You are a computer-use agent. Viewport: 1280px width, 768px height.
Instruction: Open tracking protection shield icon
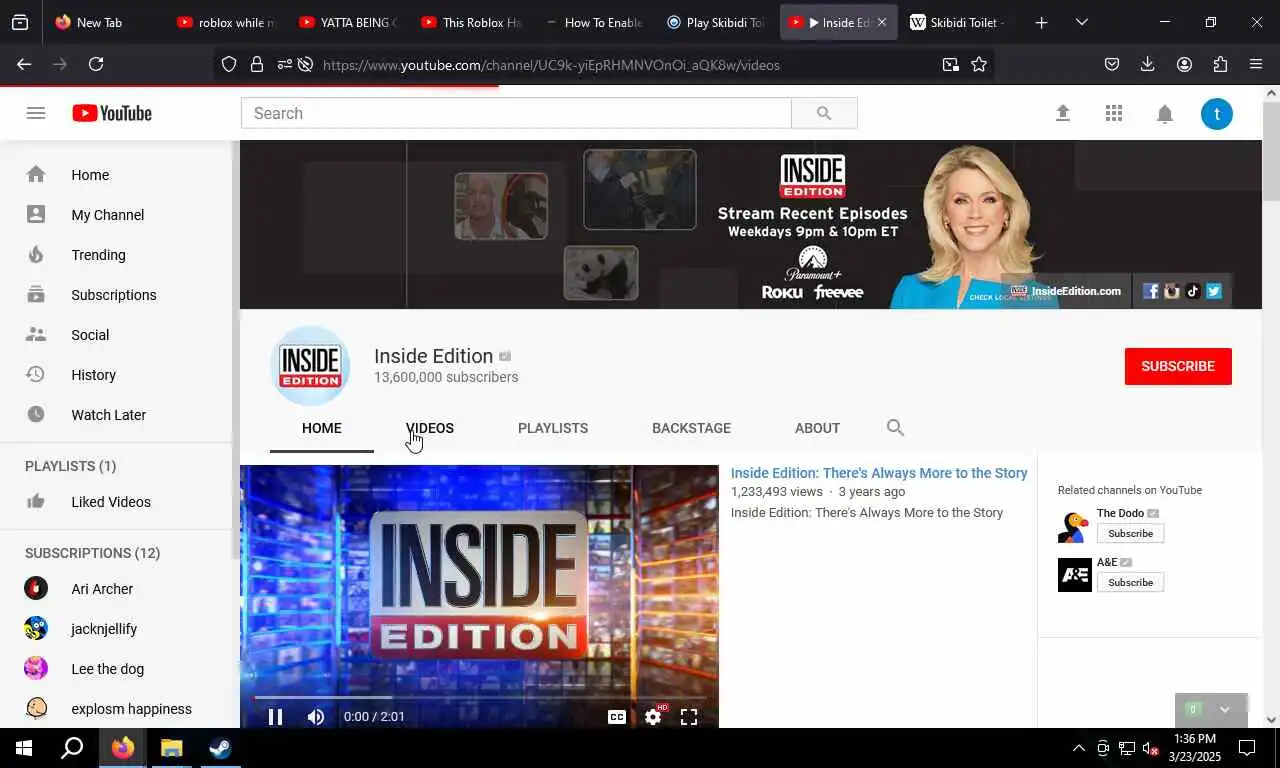click(x=229, y=64)
